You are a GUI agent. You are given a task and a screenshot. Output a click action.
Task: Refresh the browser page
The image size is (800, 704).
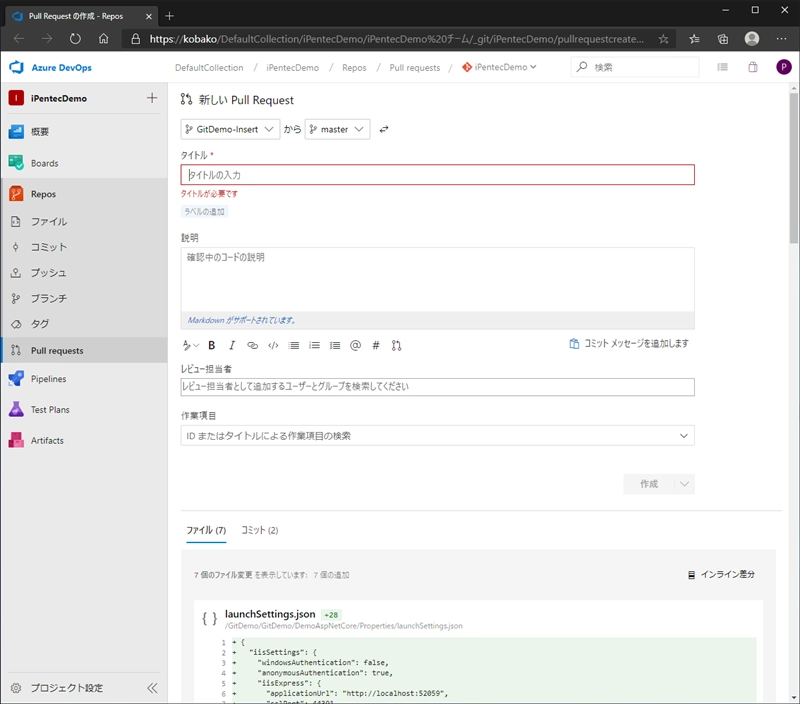pyautogui.click(x=75, y=38)
